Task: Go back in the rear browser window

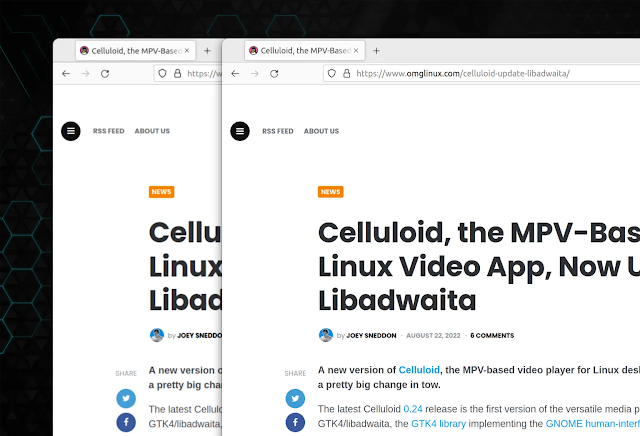Action: [66, 73]
